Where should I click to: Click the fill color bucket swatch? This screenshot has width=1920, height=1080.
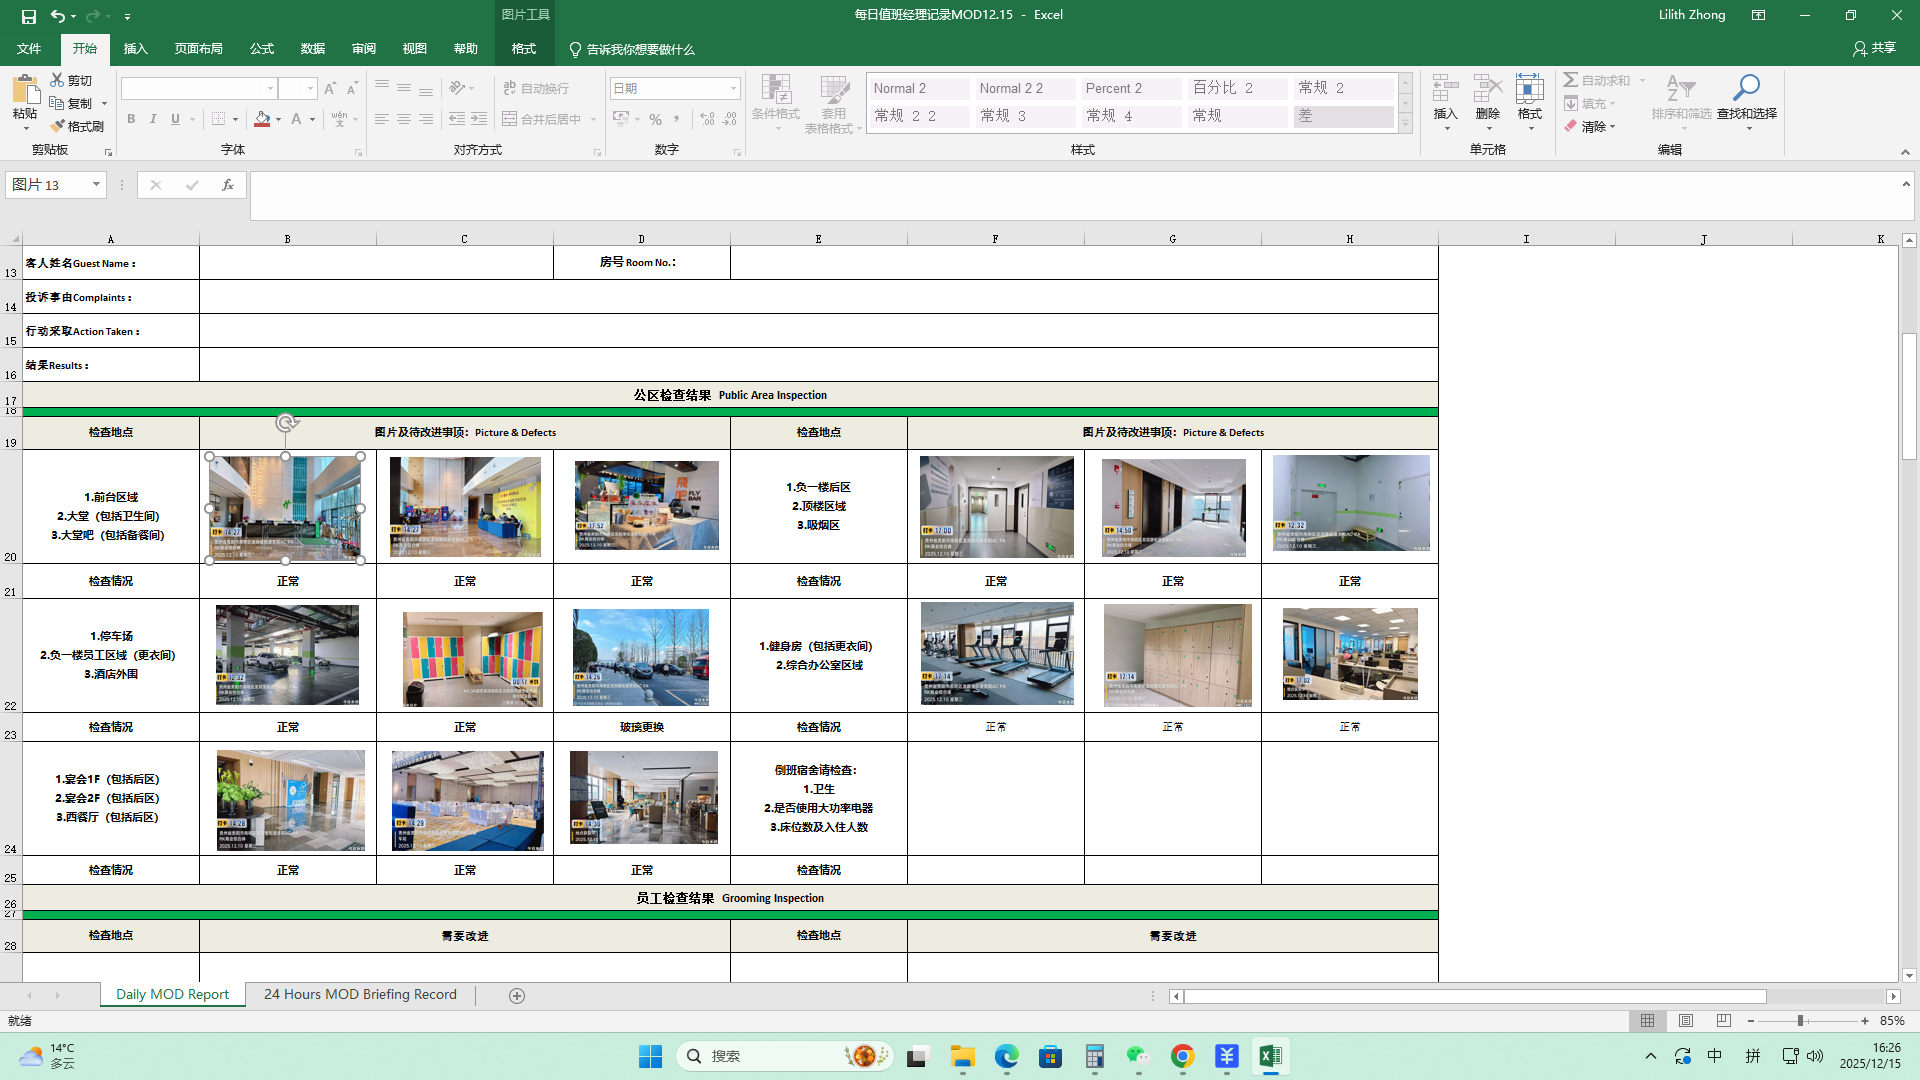[262, 119]
